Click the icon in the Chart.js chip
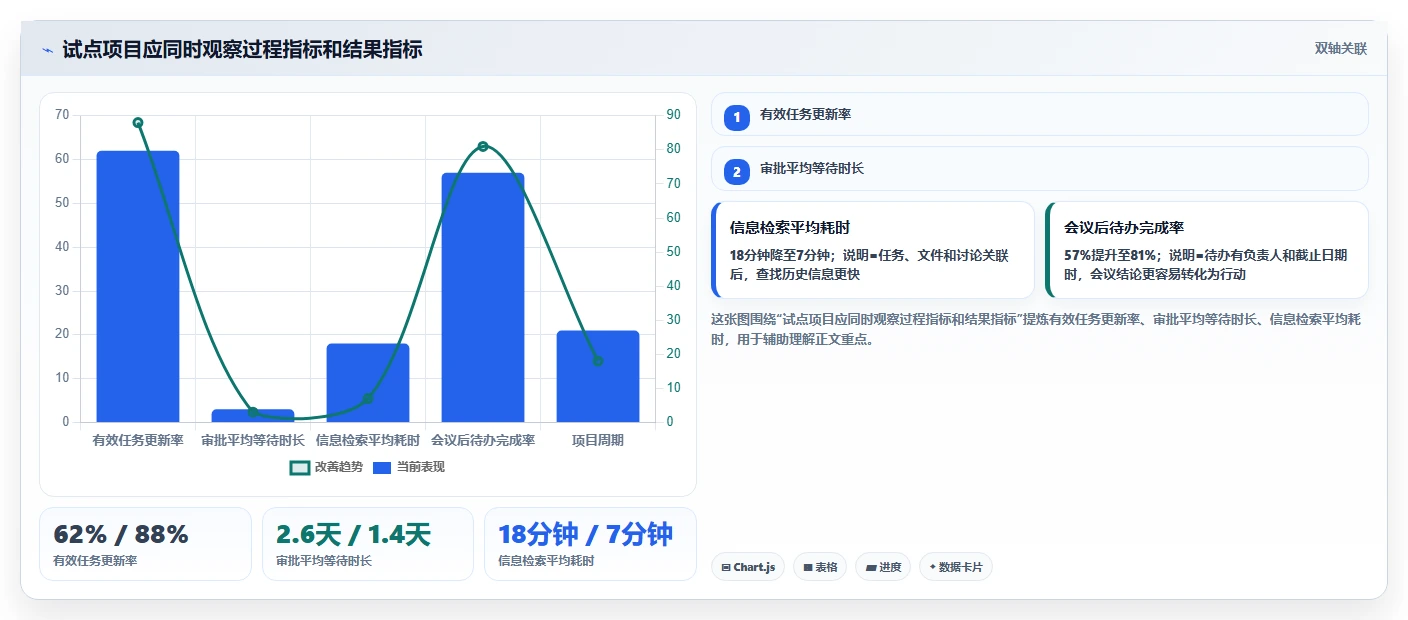The width and height of the screenshot is (1408, 620). click(x=726, y=567)
